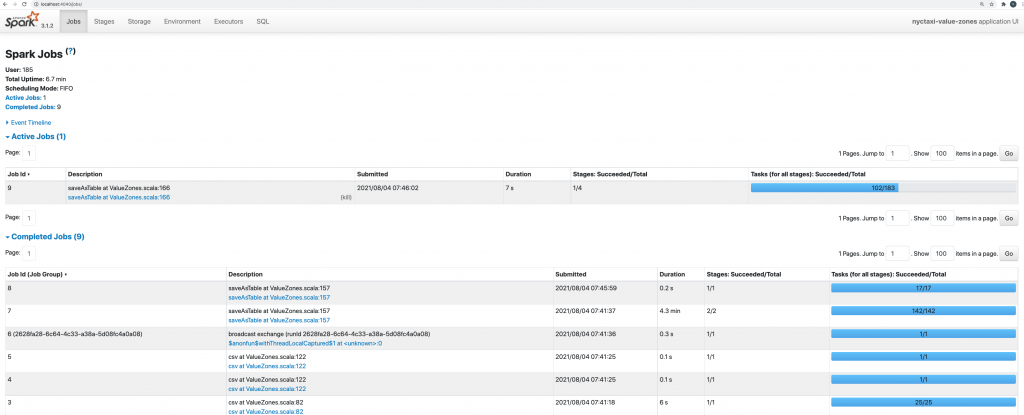Bookmark this page with the star icon

(991, 4)
